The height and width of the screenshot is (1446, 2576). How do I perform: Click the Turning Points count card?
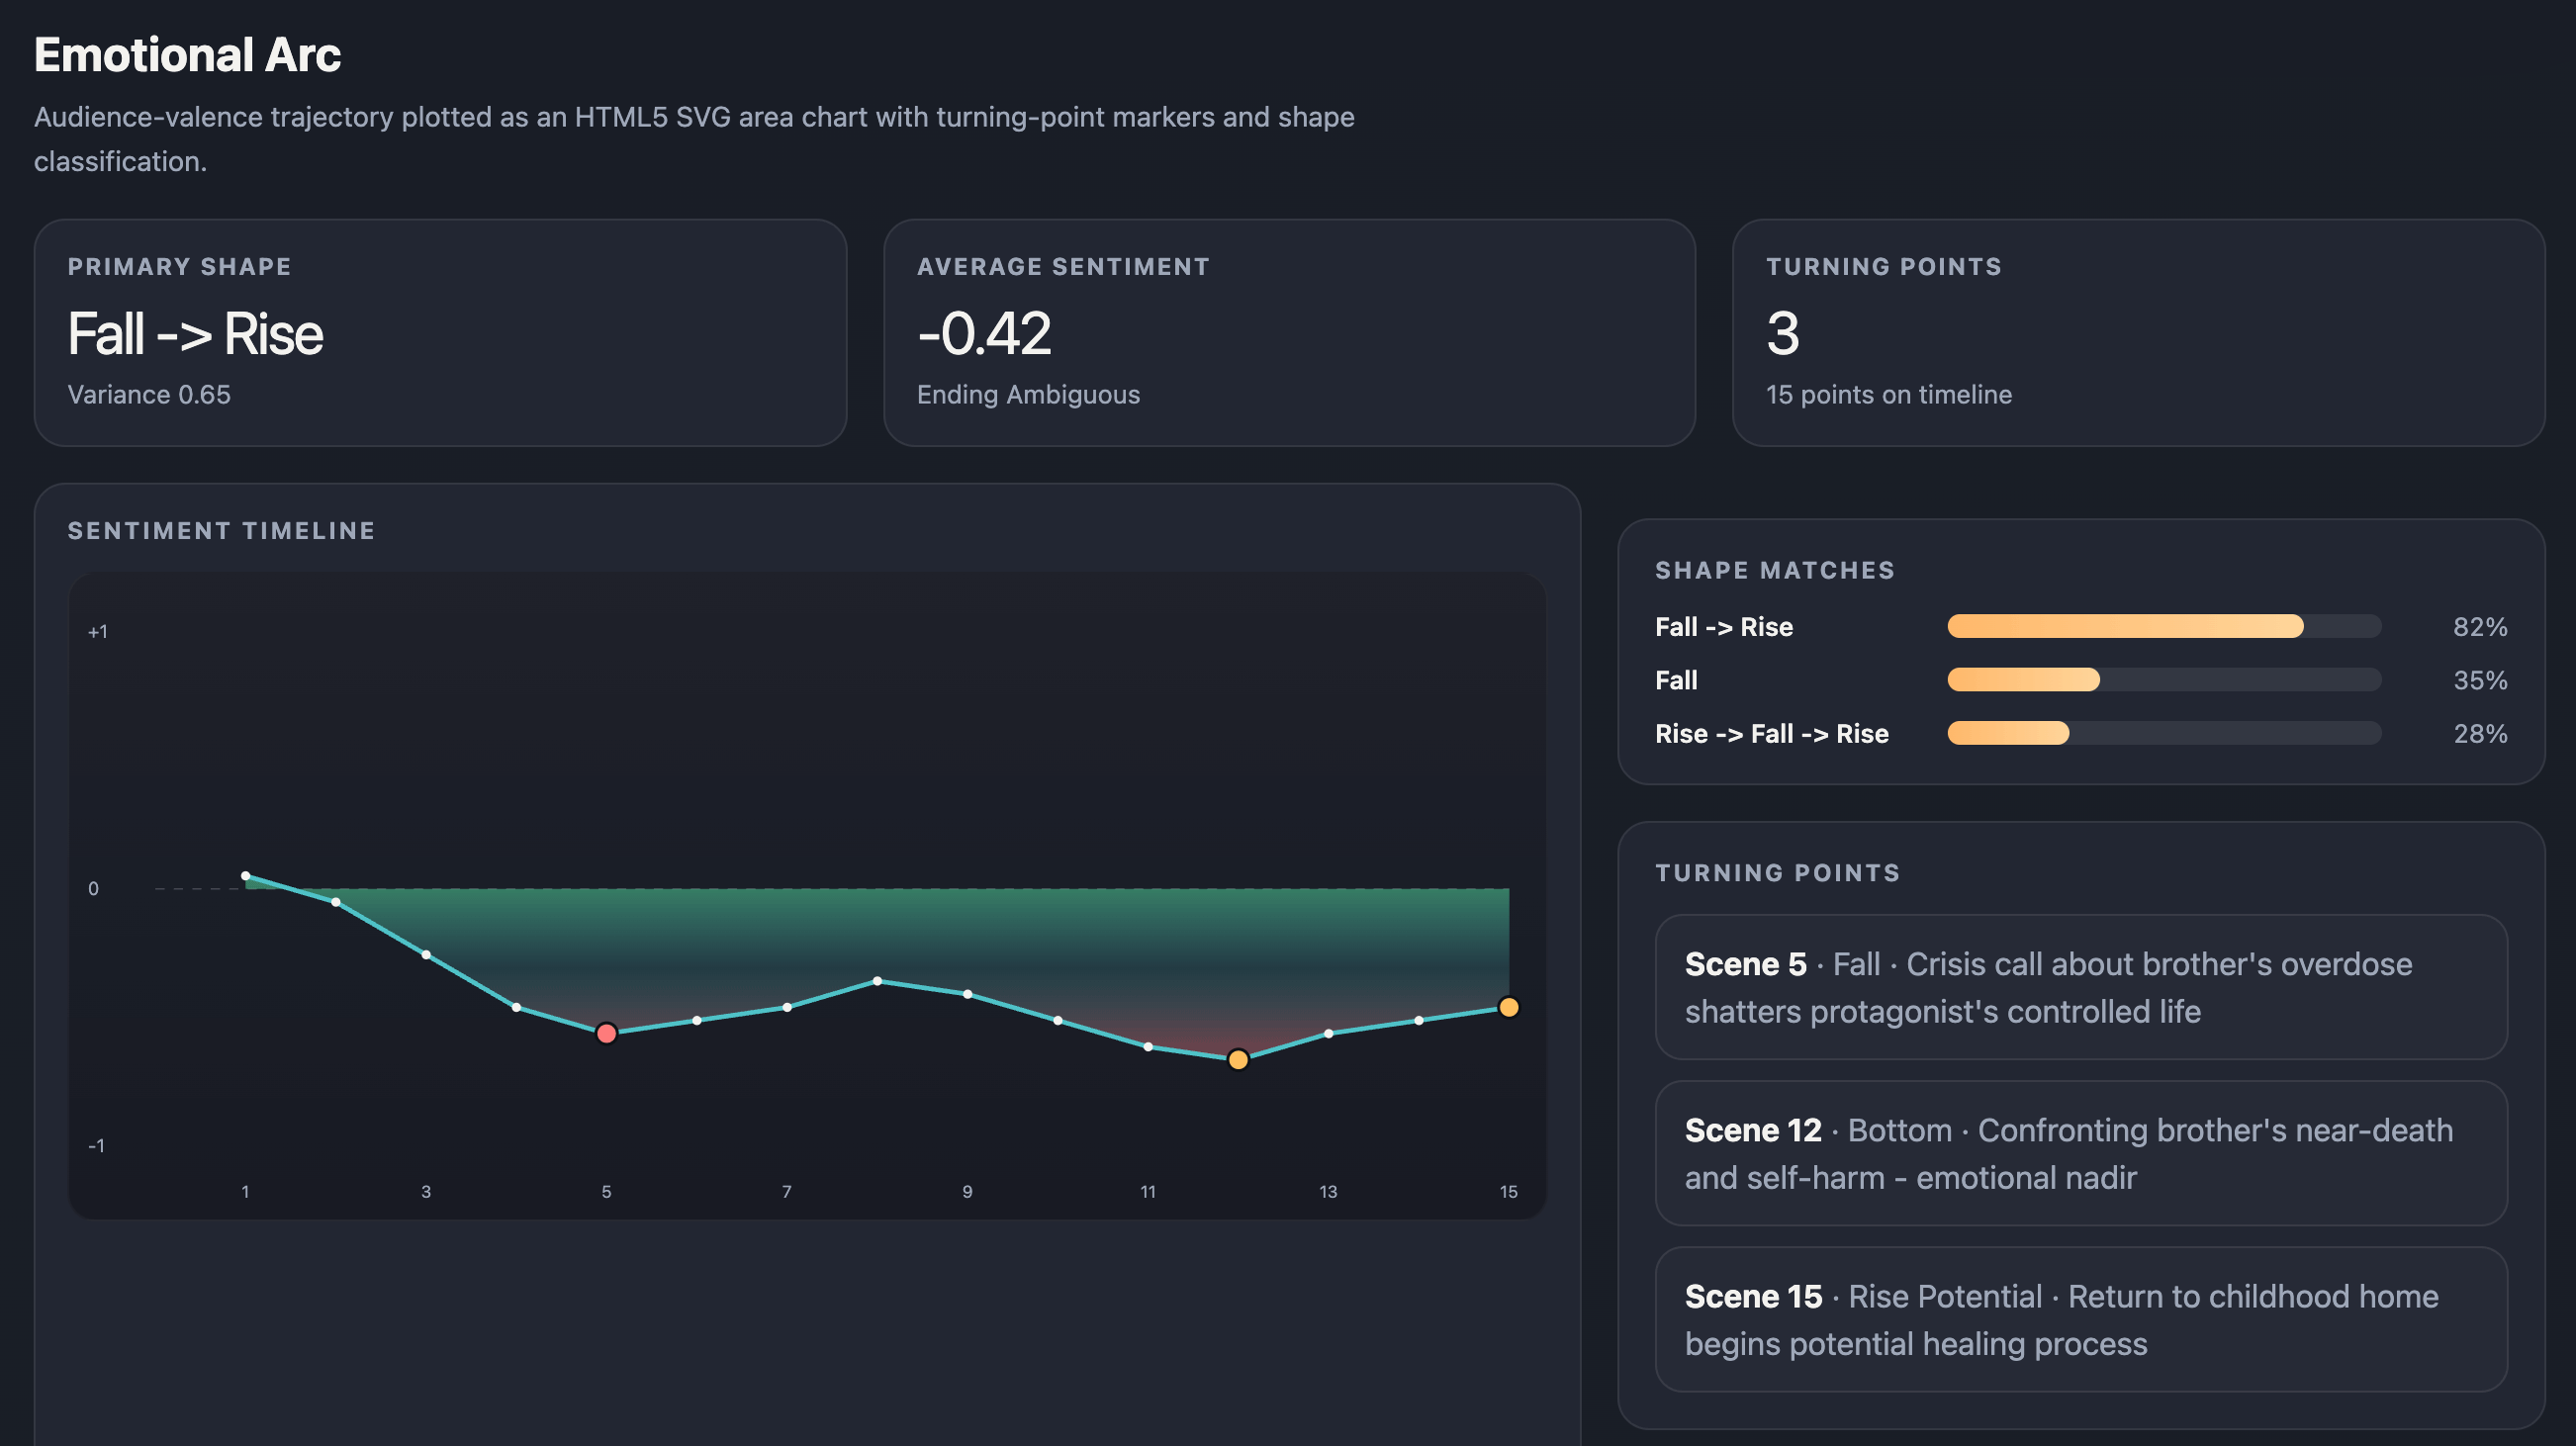(x=2138, y=333)
